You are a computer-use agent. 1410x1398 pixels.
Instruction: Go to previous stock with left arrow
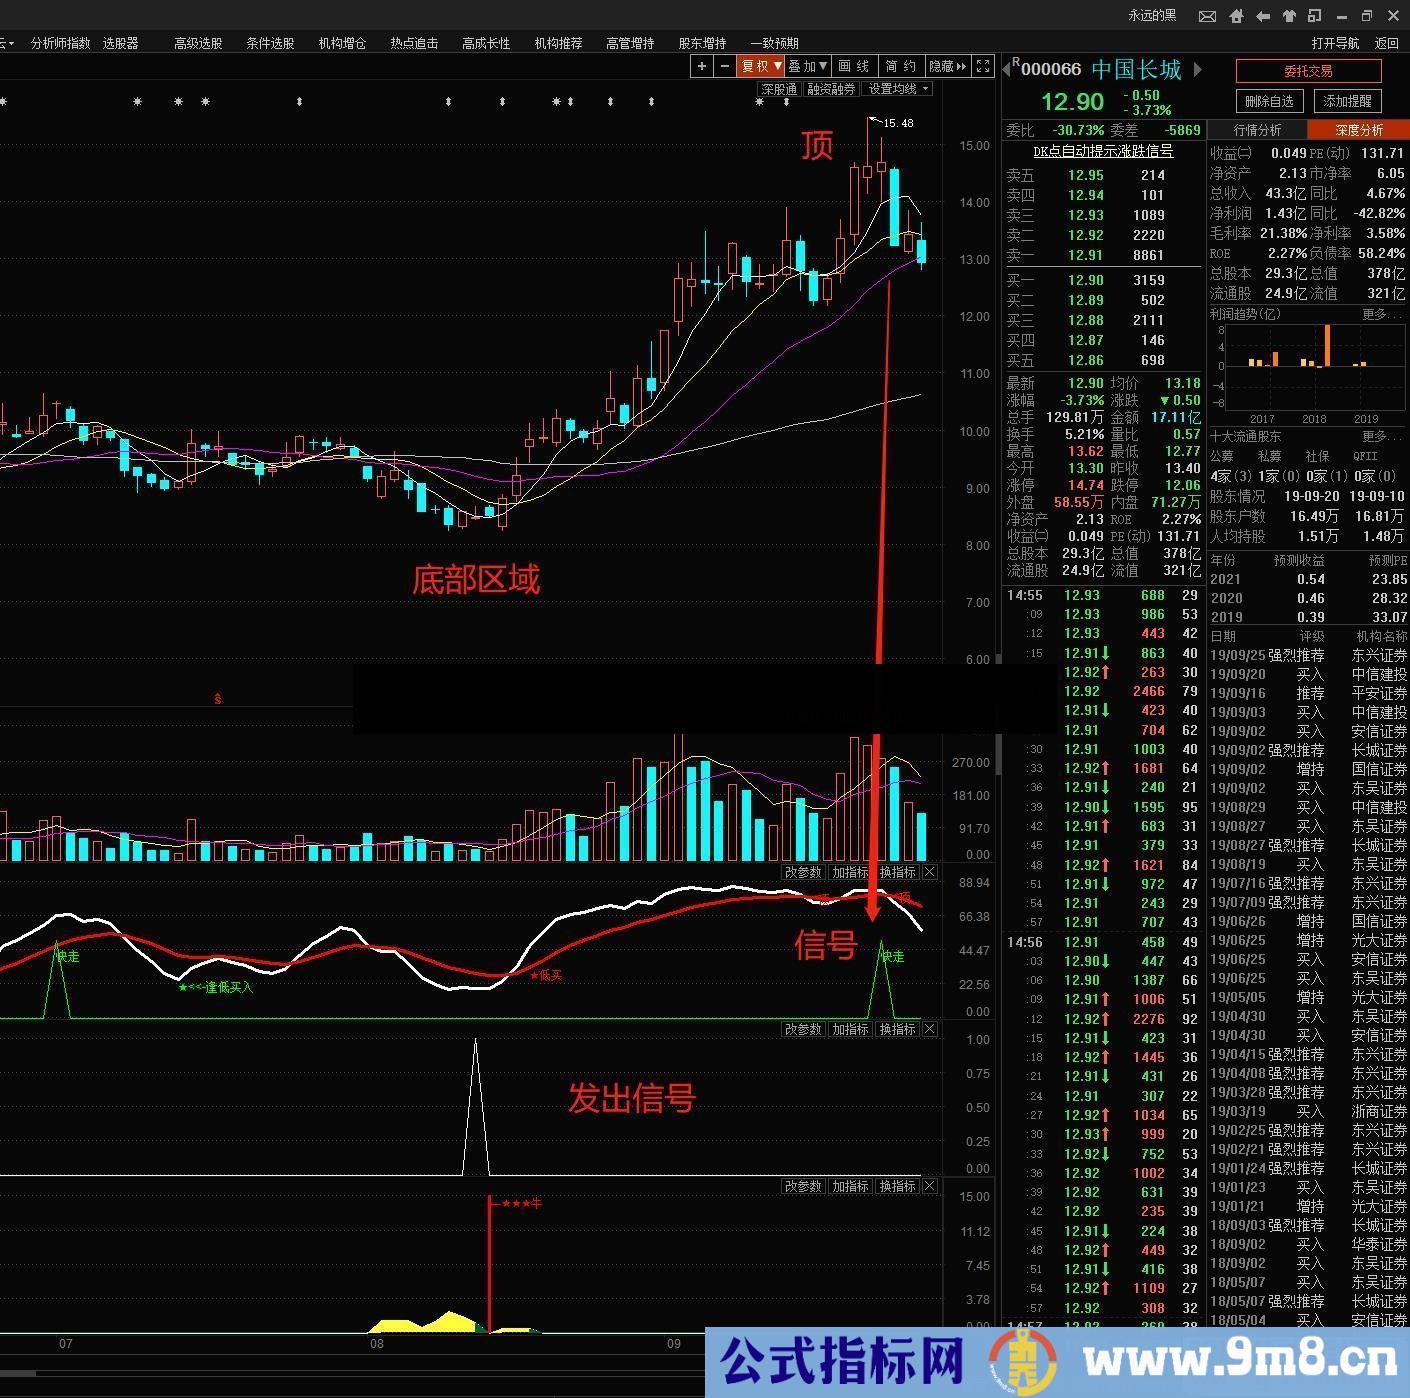1007,69
